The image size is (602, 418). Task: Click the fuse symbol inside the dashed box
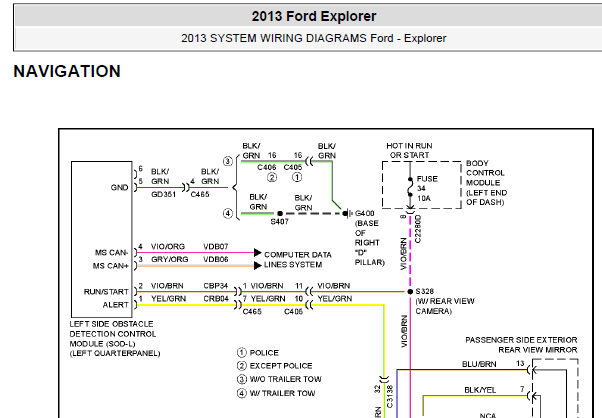click(410, 187)
